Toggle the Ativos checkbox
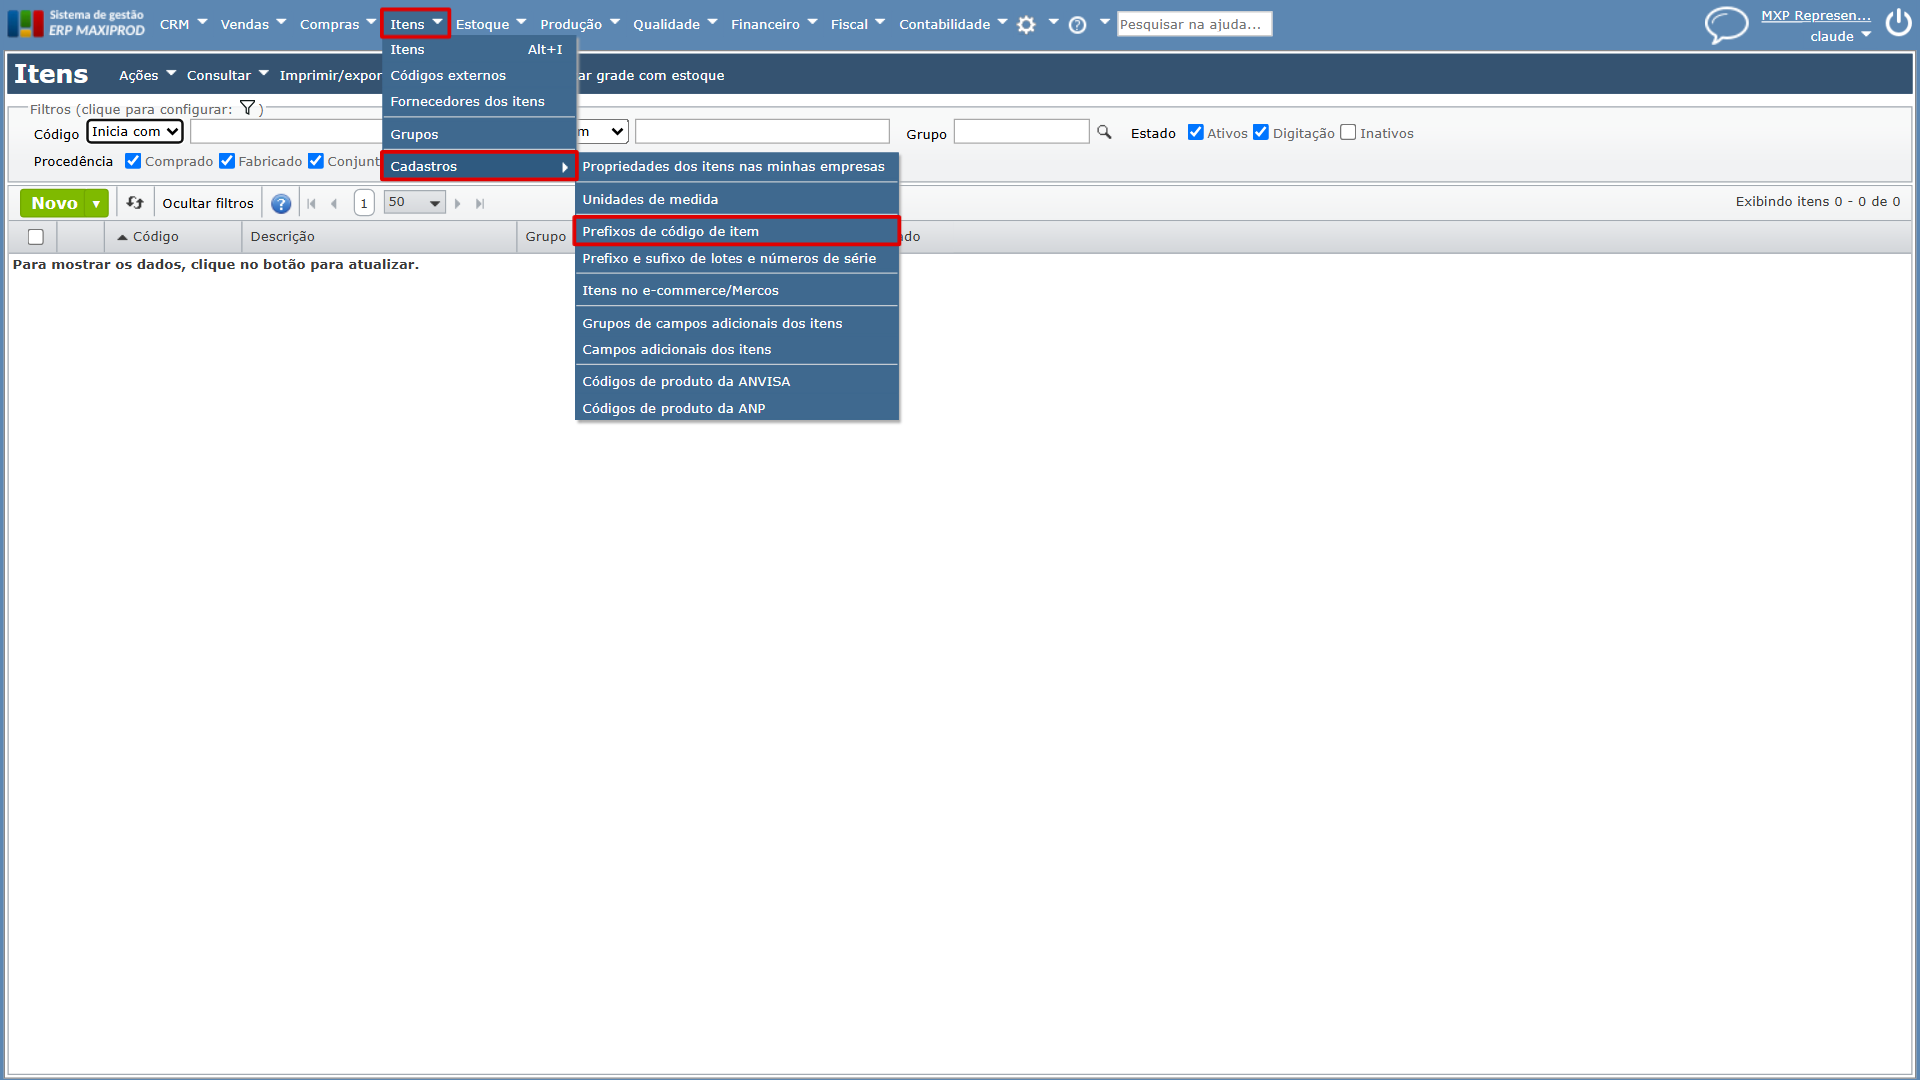 pyautogui.click(x=1195, y=132)
